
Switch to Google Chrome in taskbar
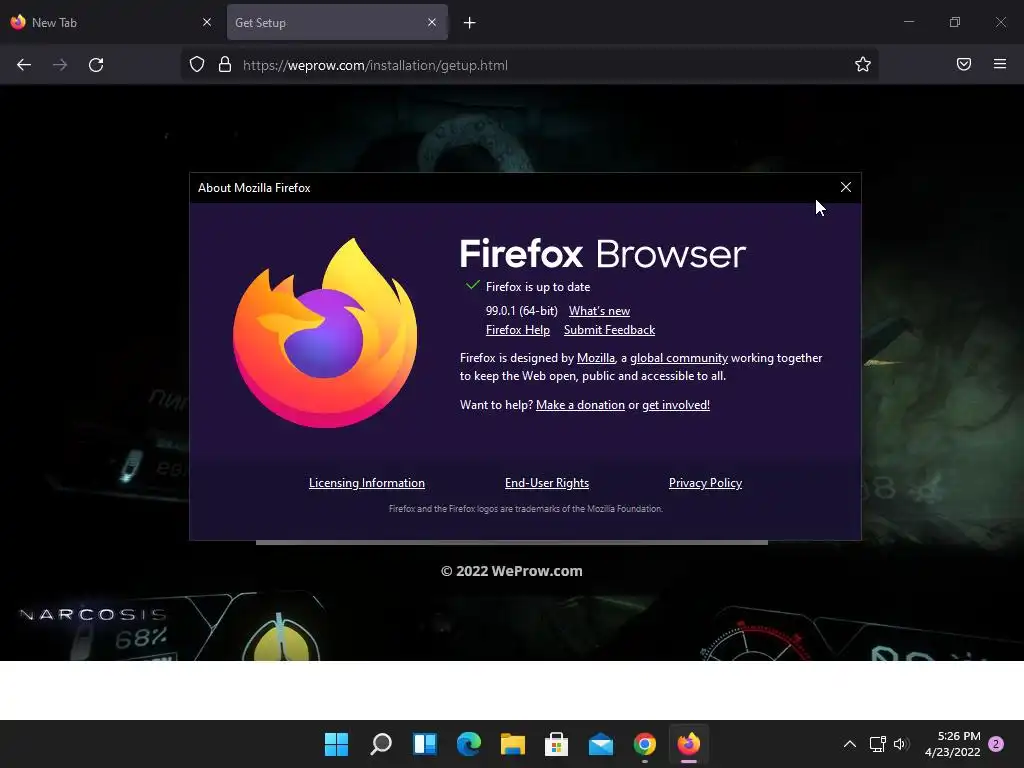645,744
